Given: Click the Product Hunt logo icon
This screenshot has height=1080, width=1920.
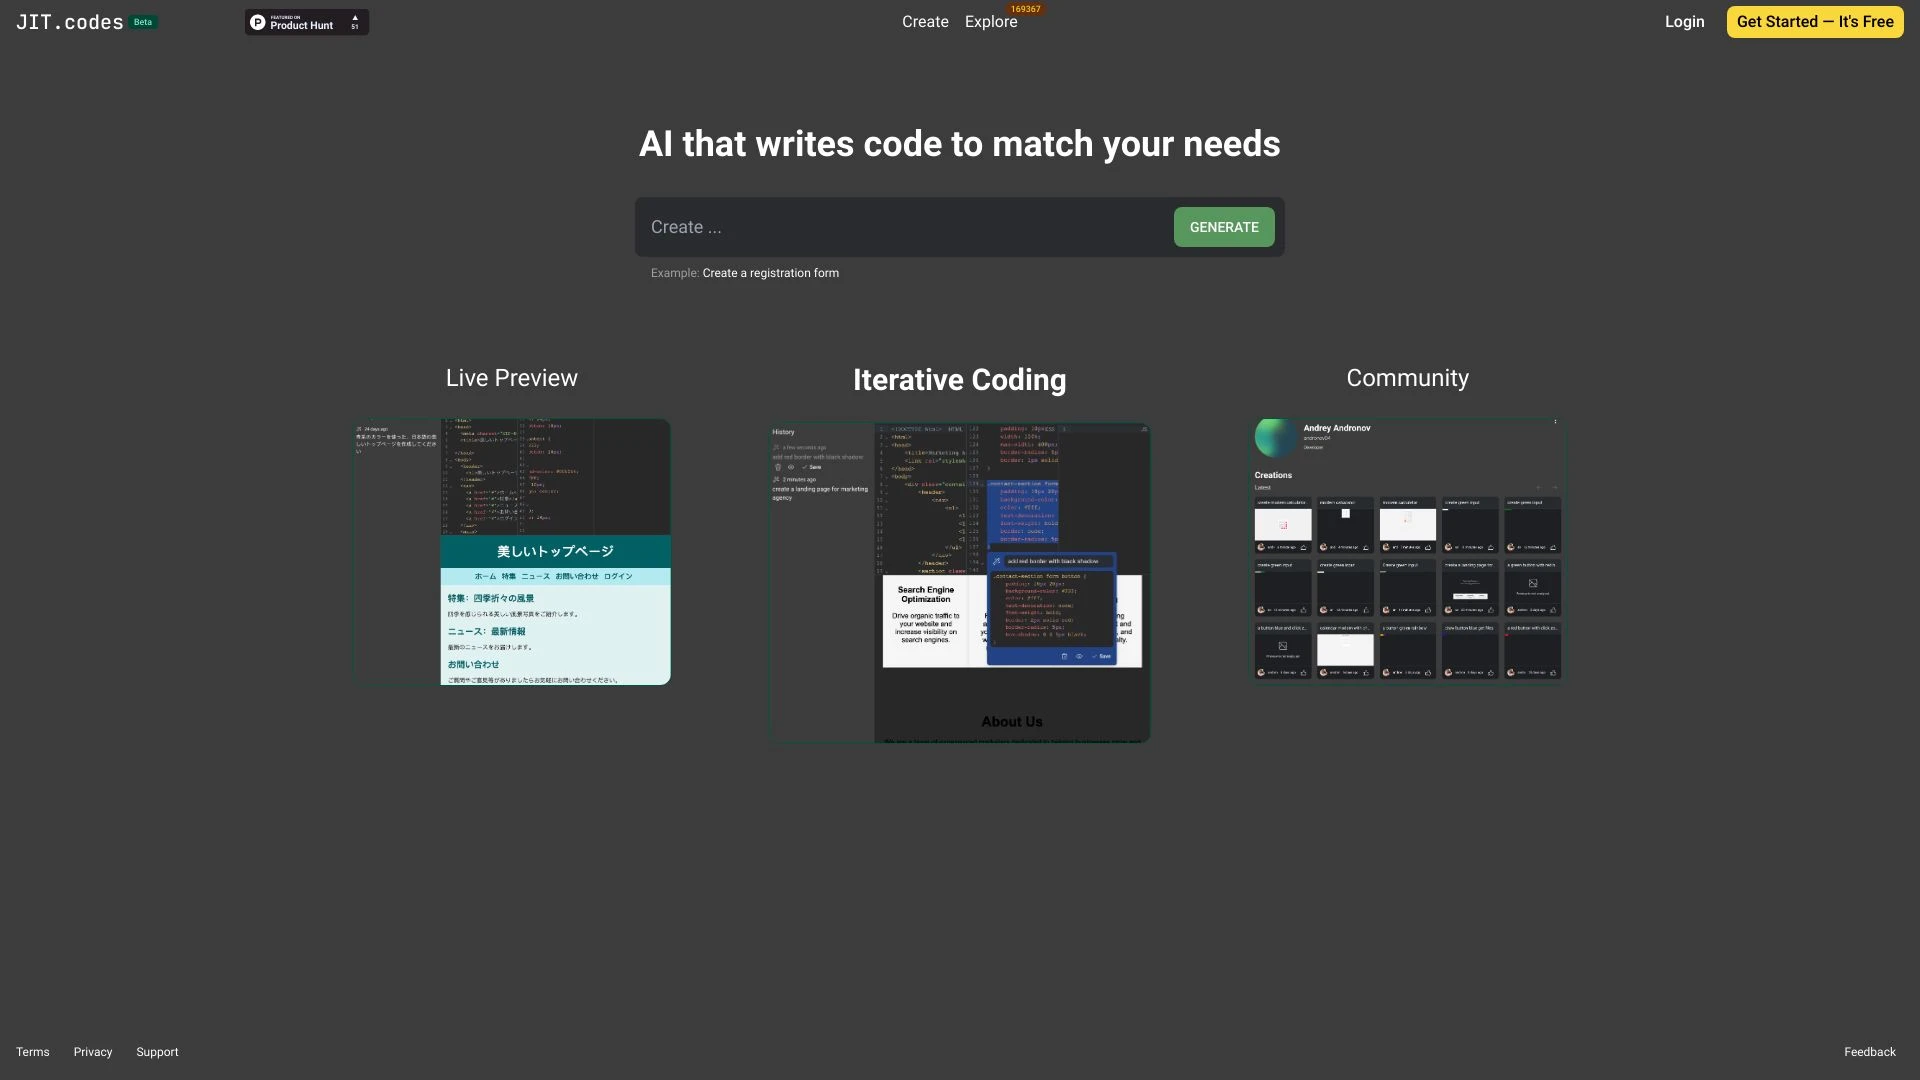Looking at the screenshot, I should coord(256,21).
